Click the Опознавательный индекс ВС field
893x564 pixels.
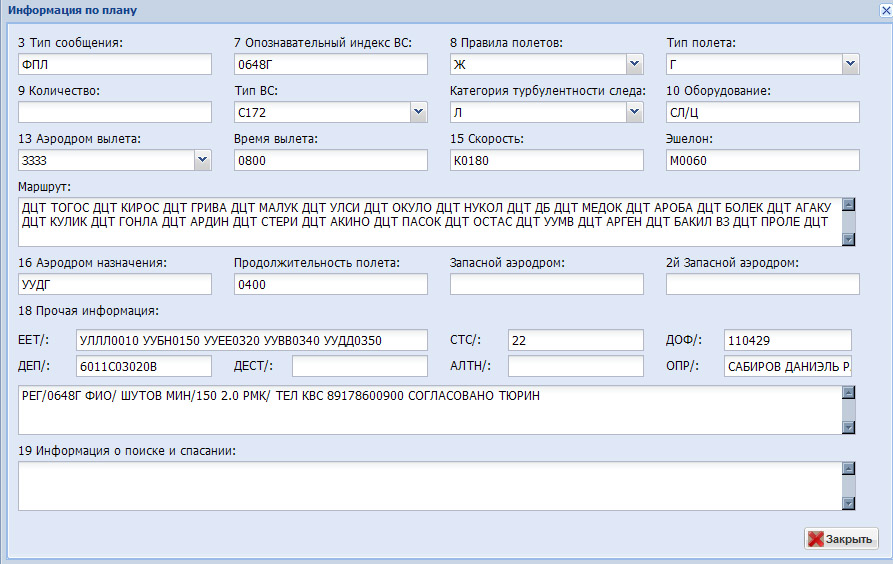[x=330, y=65]
